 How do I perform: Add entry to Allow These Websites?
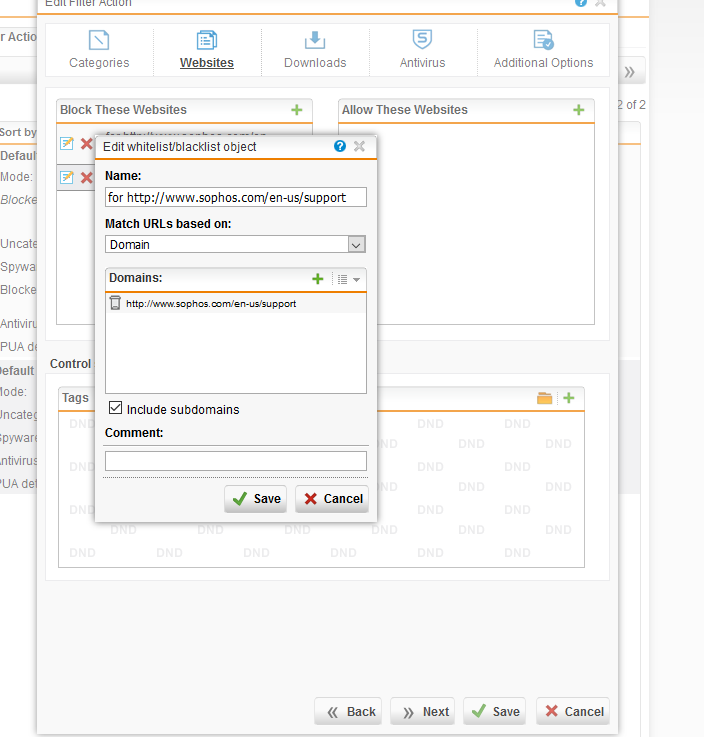579,110
